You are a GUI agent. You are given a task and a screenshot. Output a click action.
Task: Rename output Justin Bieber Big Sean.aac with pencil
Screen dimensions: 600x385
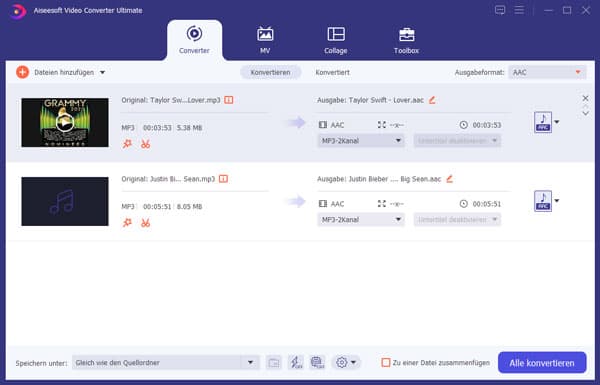pyautogui.click(x=450, y=179)
